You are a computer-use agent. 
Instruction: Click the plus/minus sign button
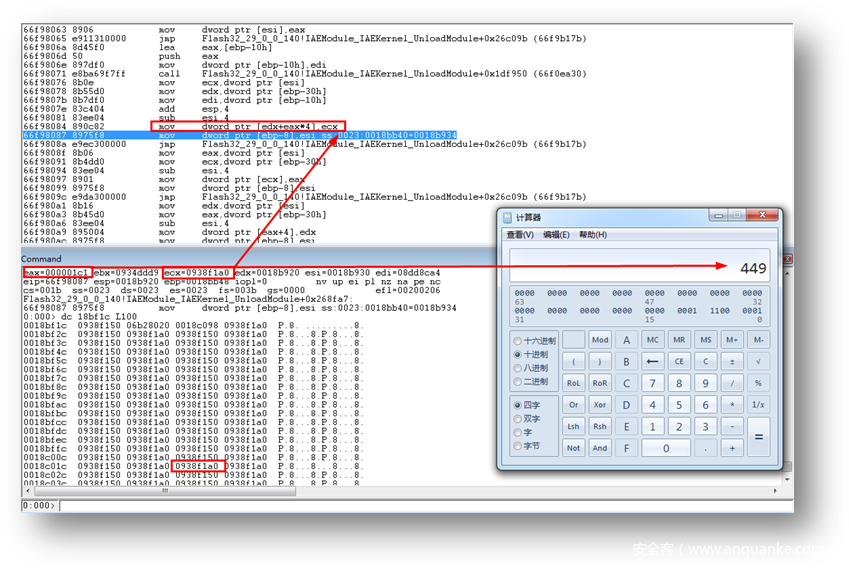point(732,361)
